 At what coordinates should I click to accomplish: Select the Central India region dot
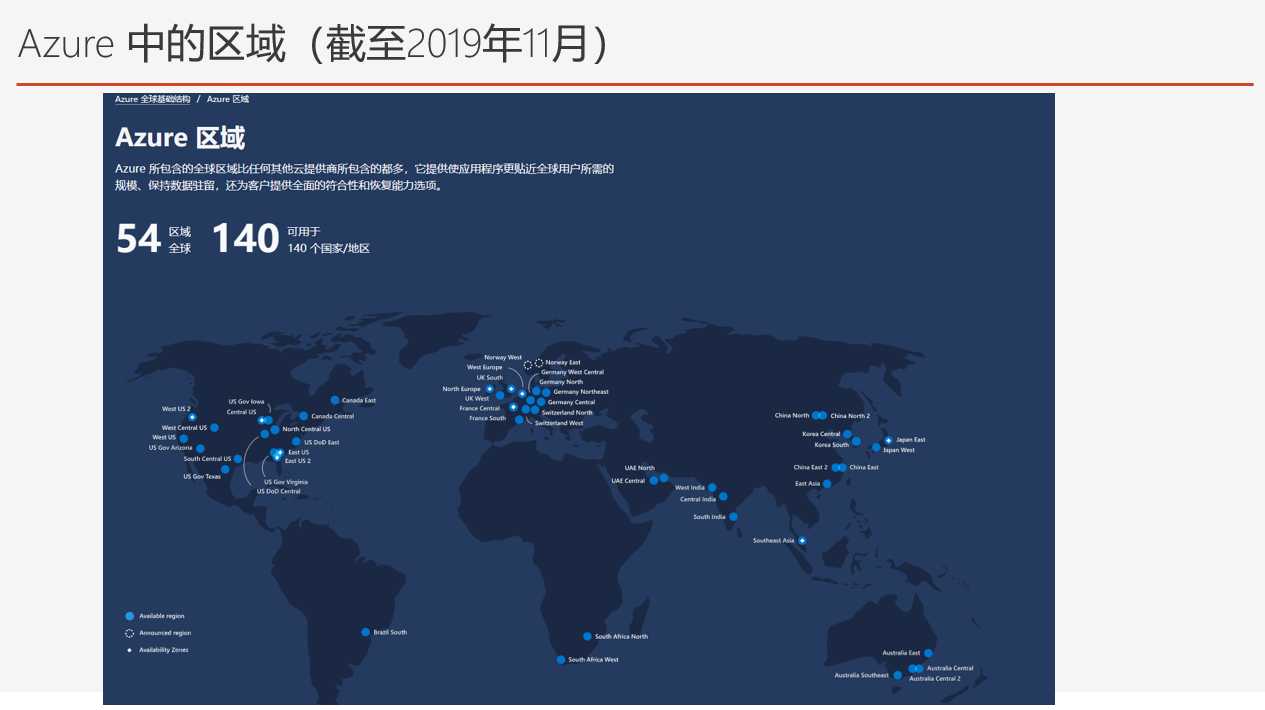723,496
